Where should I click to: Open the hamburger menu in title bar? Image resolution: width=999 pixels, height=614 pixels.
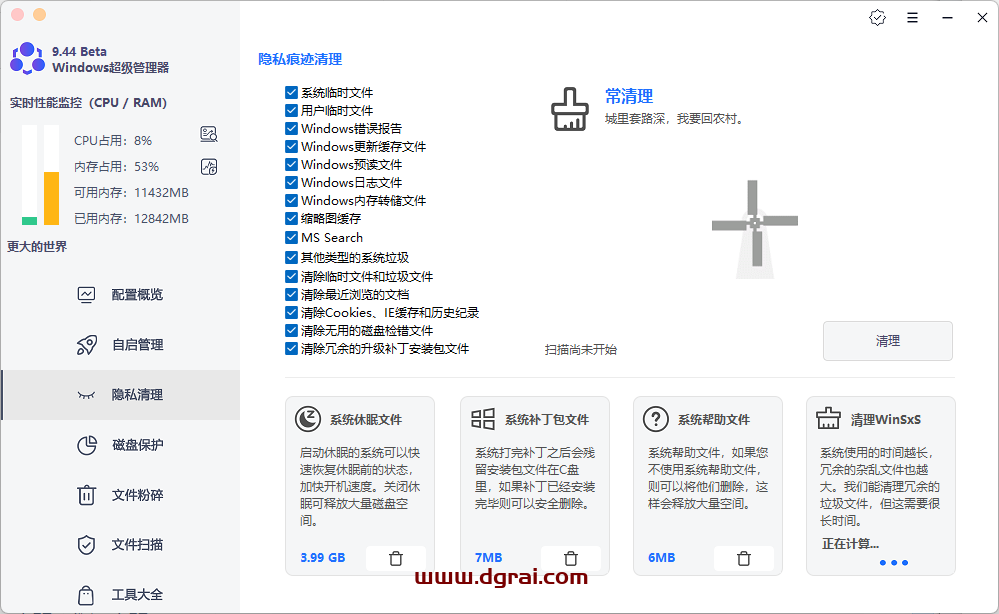(x=912, y=18)
